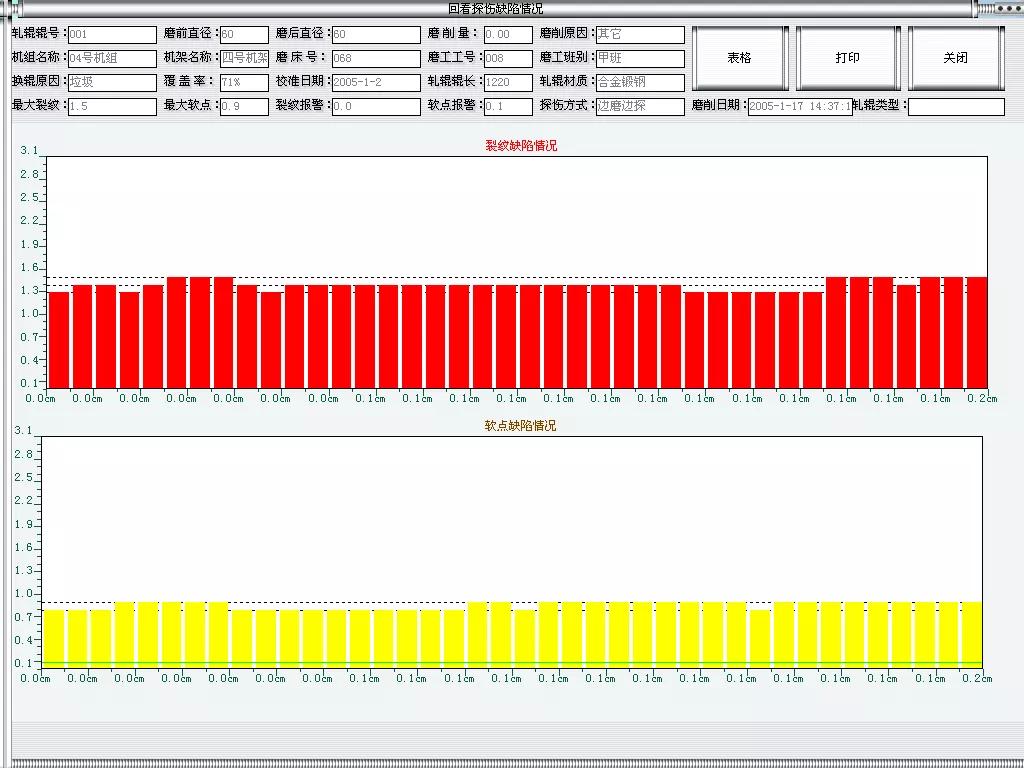
Task: Click the last yellow bar in soft-spot chart
Action: tap(971, 633)
